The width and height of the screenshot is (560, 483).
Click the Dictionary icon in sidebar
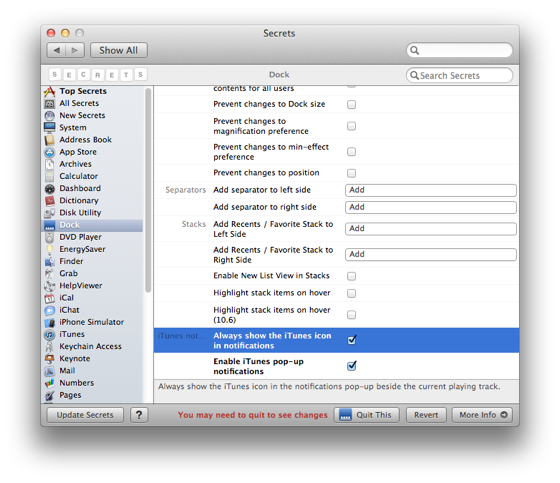coord(50,201)
